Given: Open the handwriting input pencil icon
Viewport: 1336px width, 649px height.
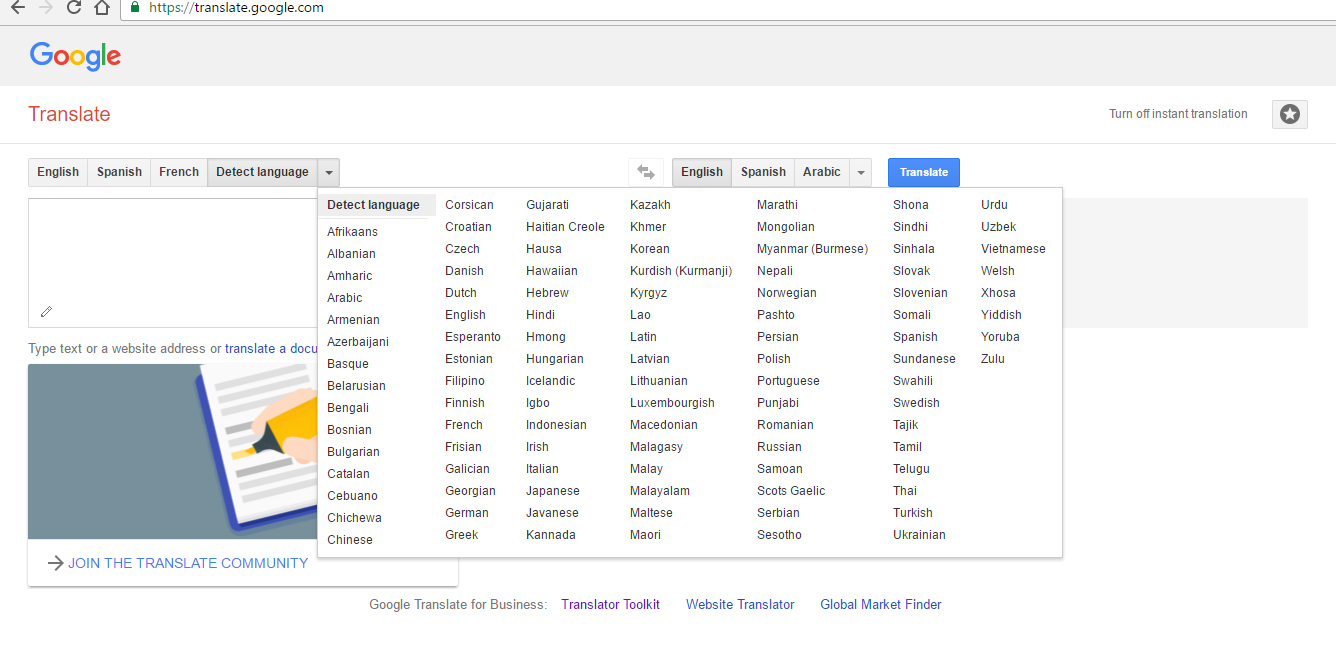Looking at the screenshot, I should (46, 311).
